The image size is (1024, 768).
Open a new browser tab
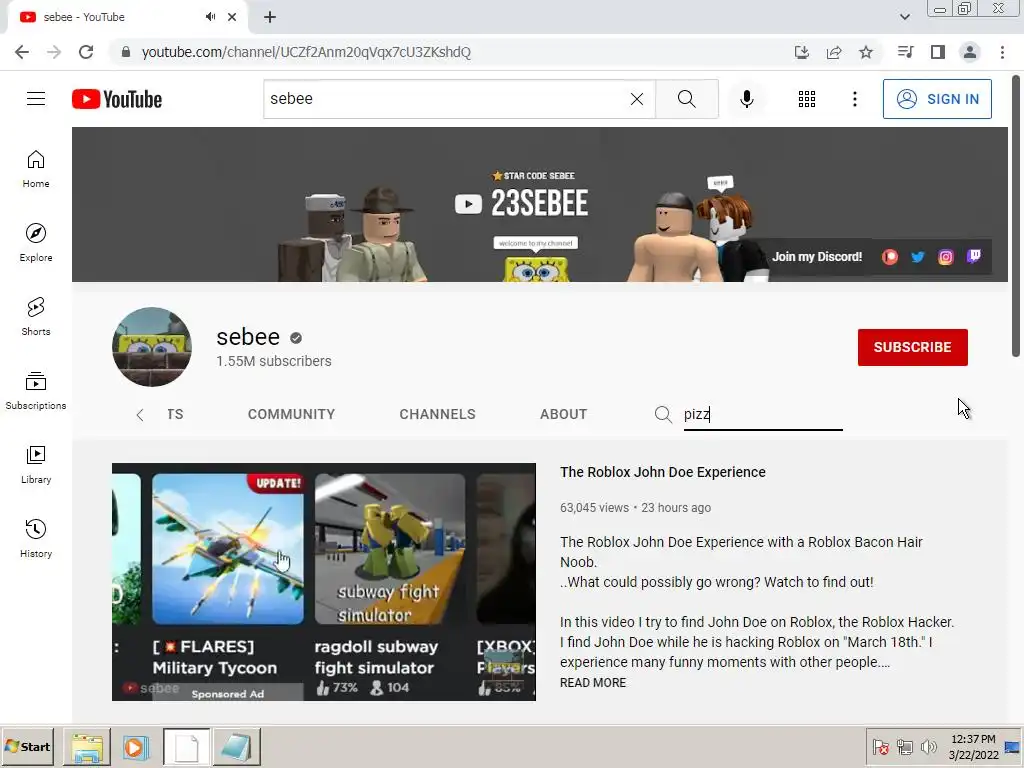pyautogui.click(x=270, y=17)
